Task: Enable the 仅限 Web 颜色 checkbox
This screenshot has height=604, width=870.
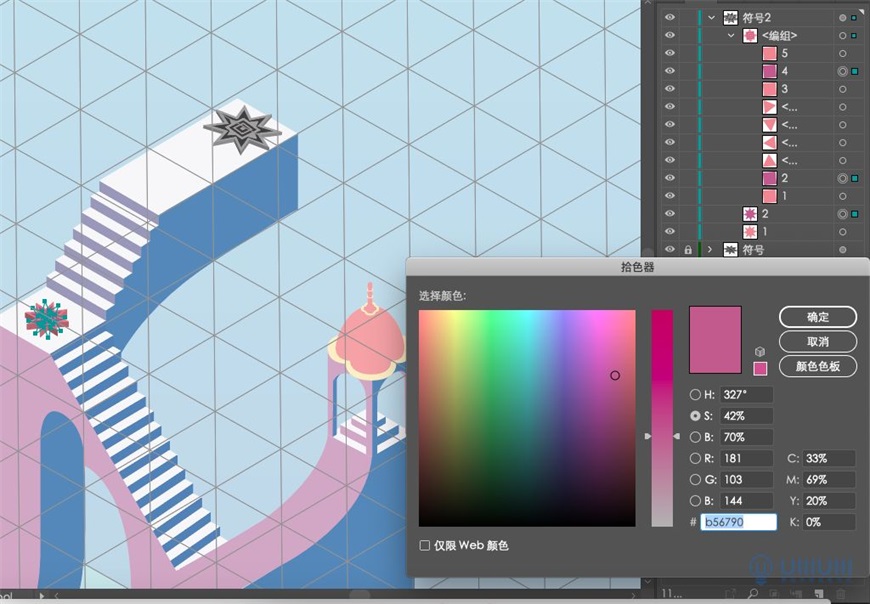Action: pos(425,545)
